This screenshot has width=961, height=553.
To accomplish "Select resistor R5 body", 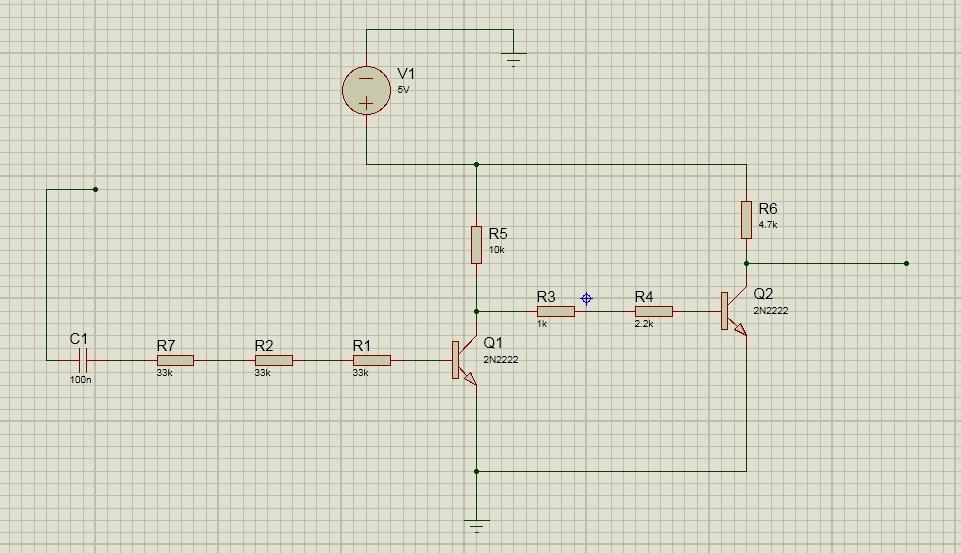I will [x=477, y=245].
